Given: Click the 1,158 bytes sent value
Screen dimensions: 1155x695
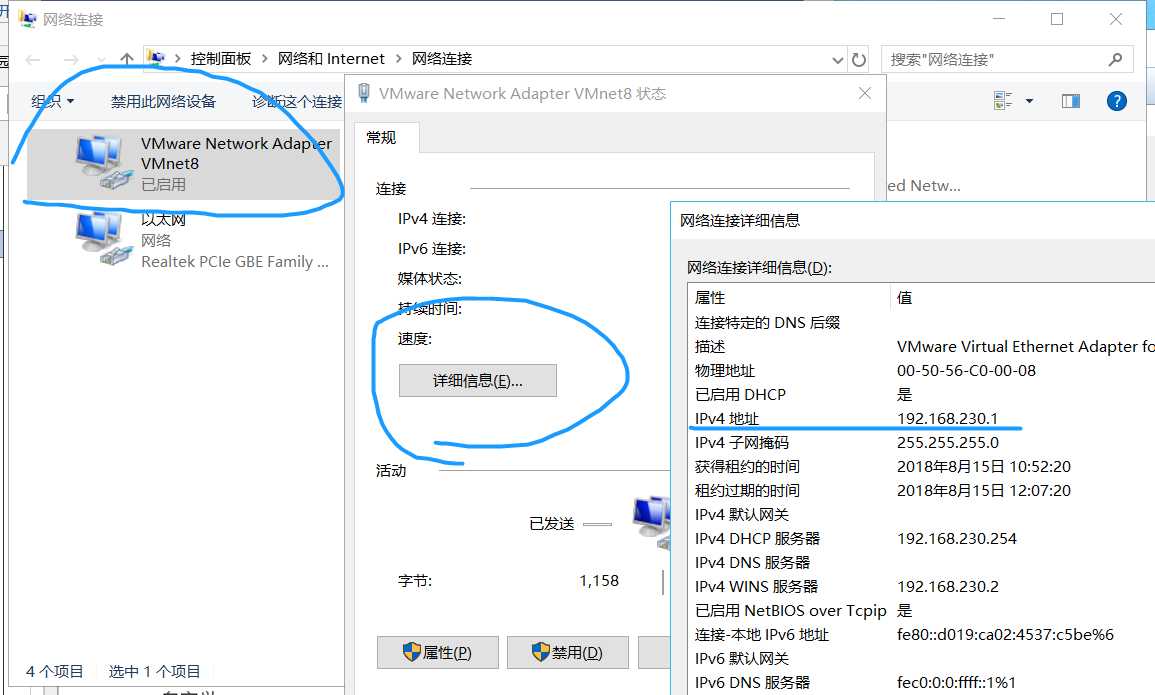Looking at the screenshot, I should click(x=599, y=581).
